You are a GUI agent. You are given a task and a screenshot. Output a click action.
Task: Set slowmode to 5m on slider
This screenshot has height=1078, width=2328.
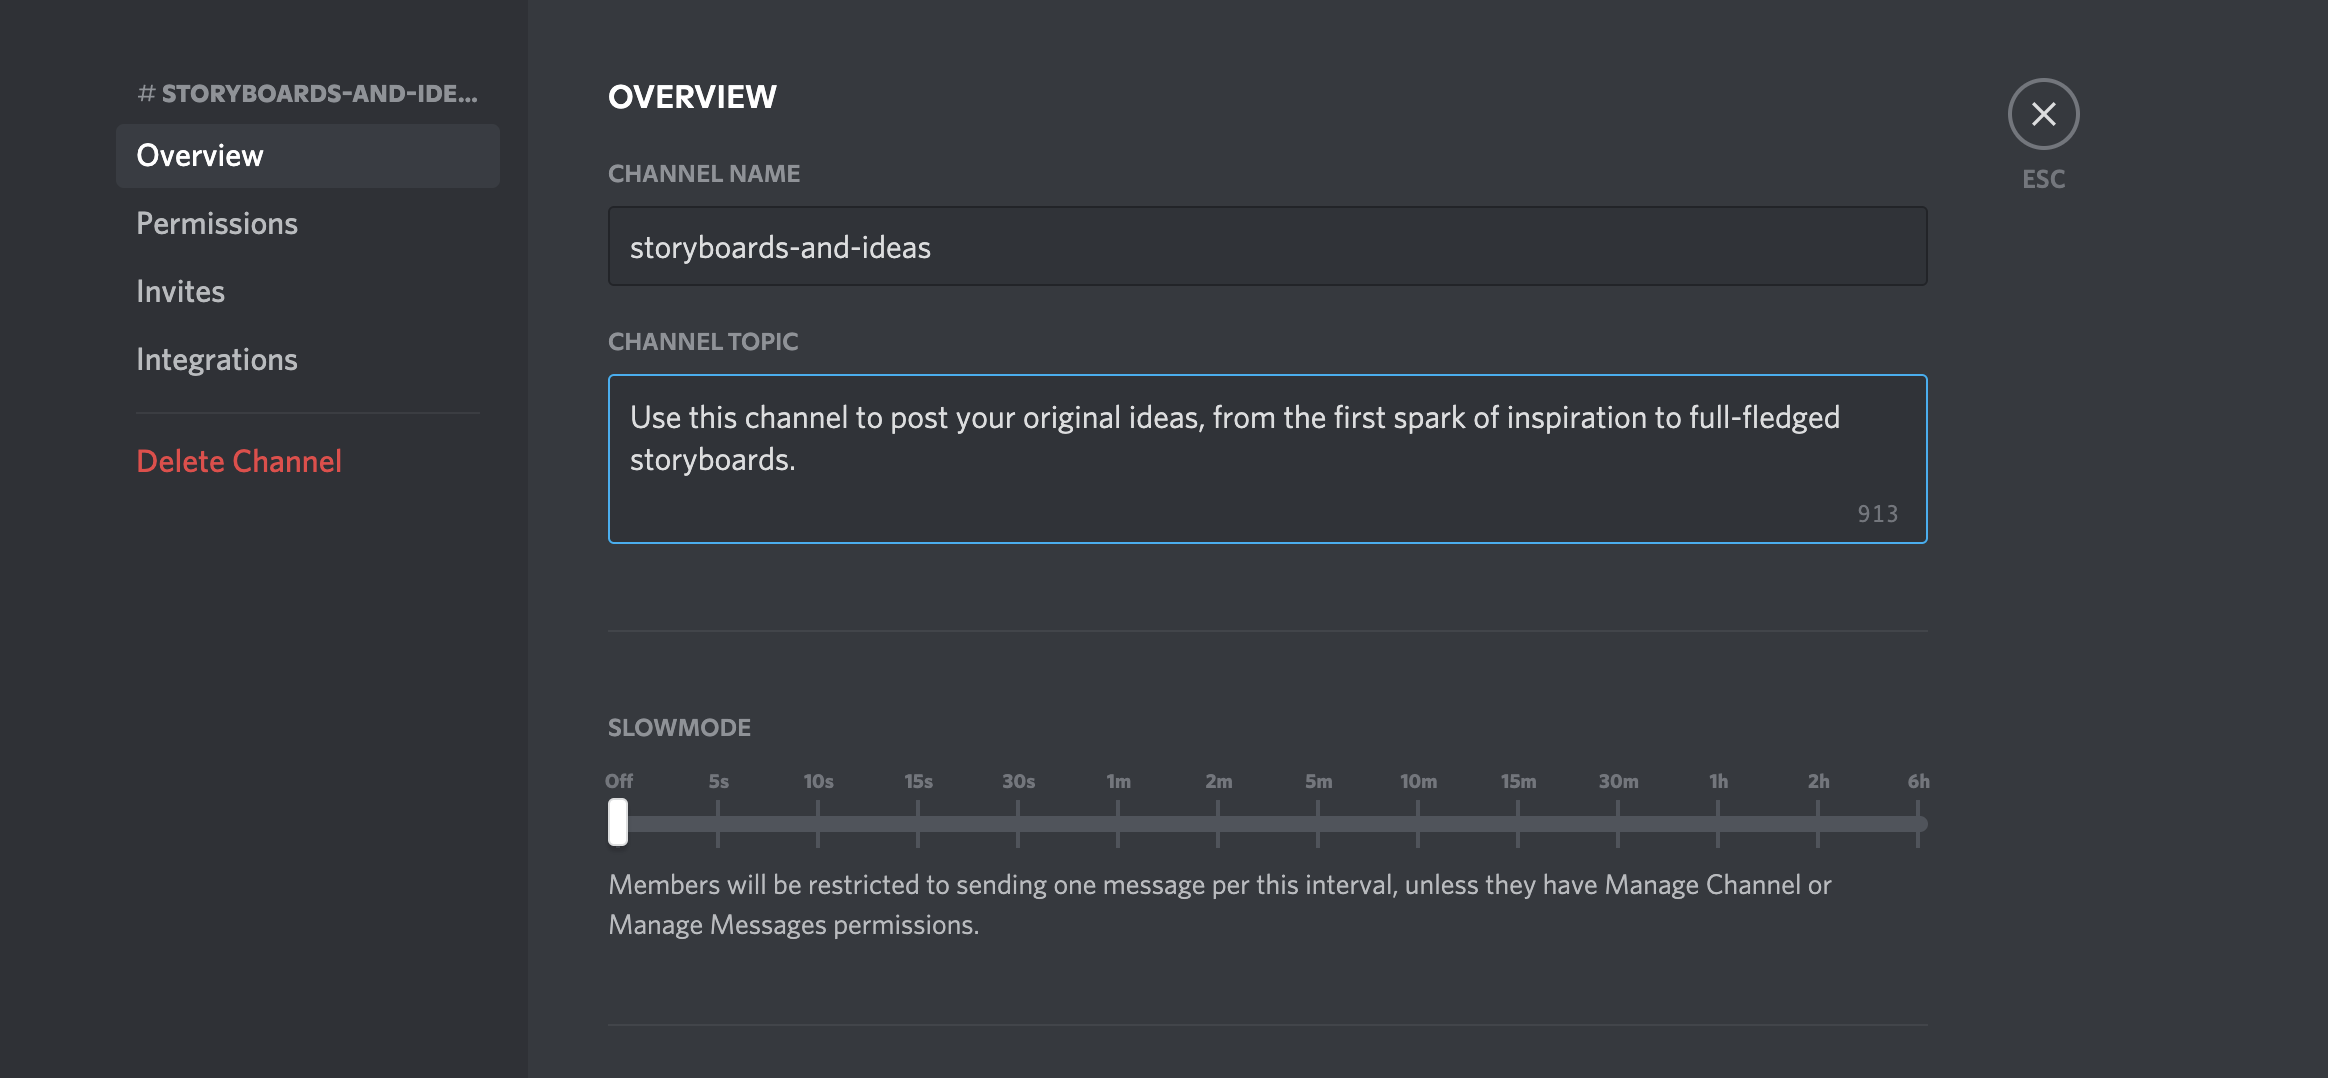pos(1318,824)
